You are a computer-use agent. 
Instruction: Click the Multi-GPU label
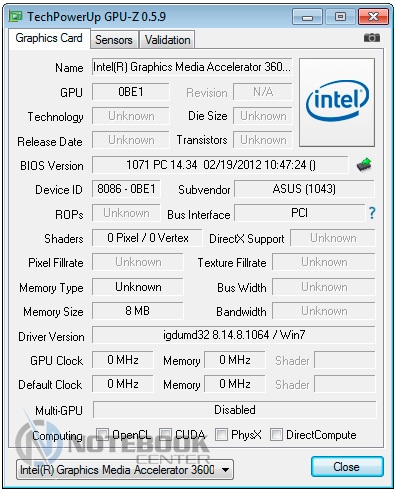pyautogui.click(x=59, y=411)
